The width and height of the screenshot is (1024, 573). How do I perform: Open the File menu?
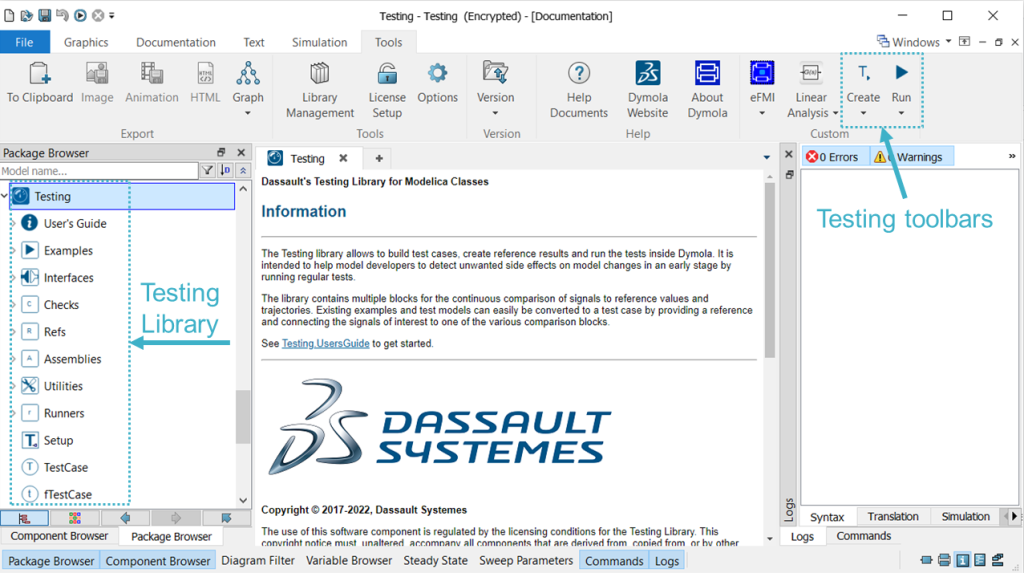pos(25,42)
